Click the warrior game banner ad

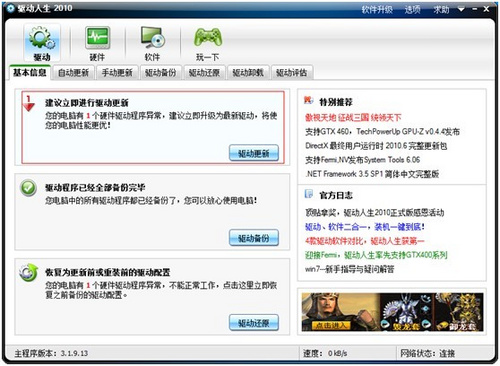click(392, 312)
